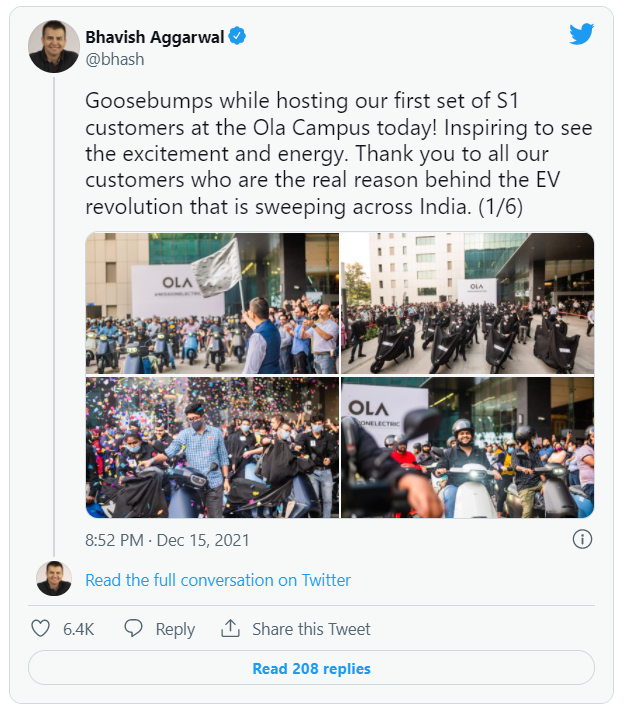The width and height of the screenshot is (624, 716).
Task: Open the tweet info circle icon
Action: pos(582,539)
